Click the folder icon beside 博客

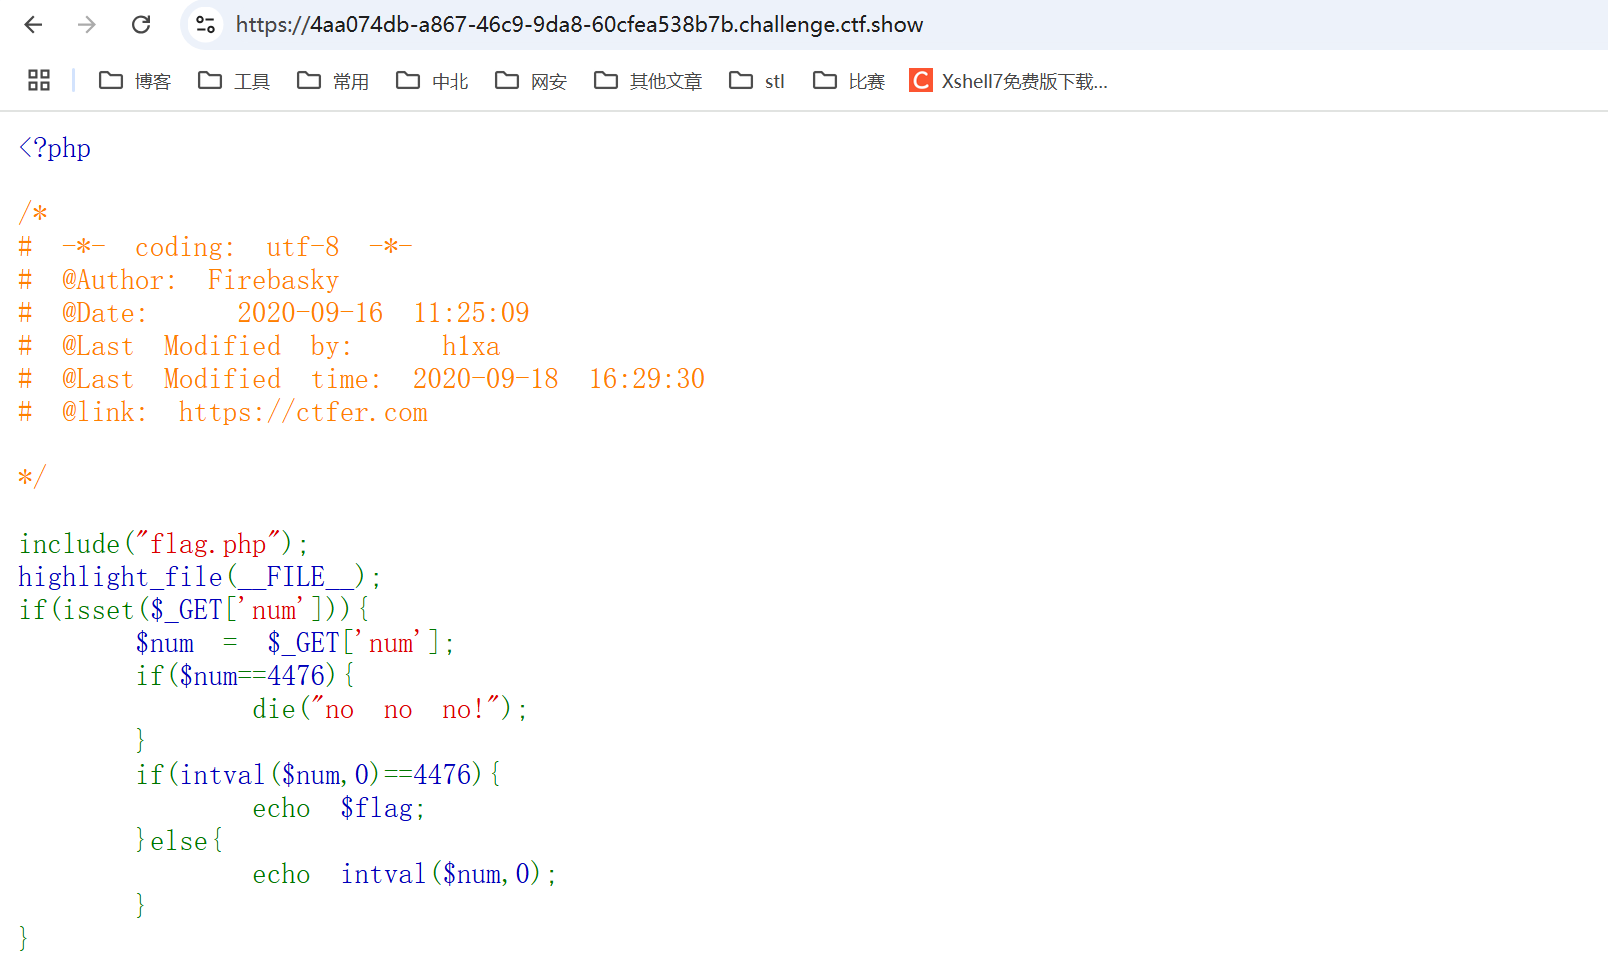click(x=110, y=80)
